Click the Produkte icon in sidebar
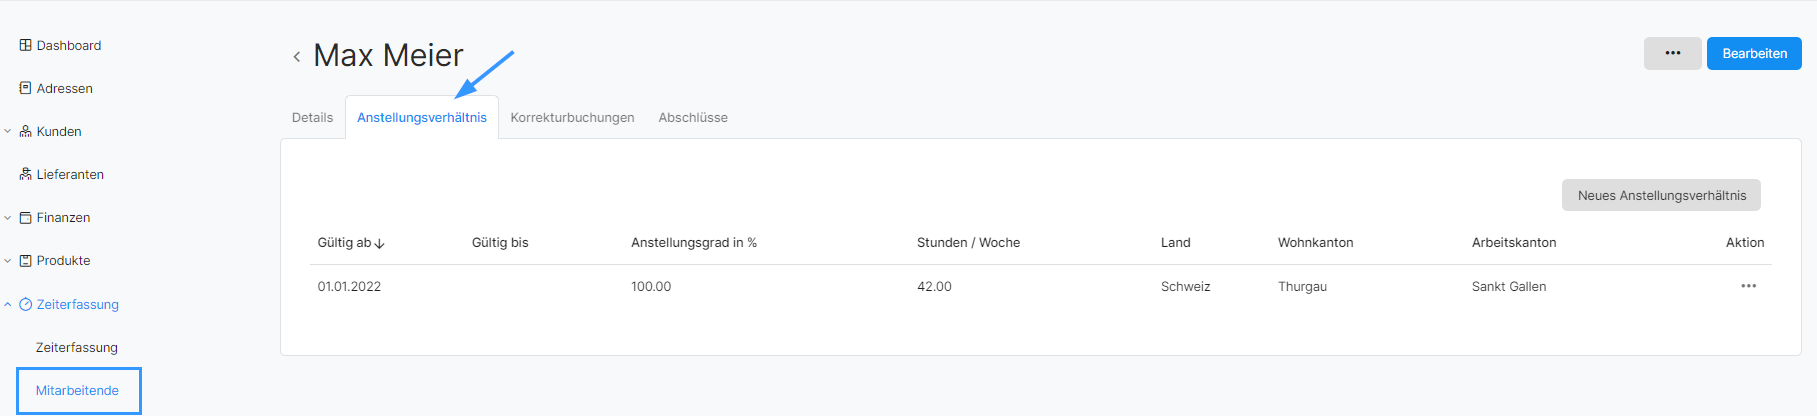 point(26,260)
